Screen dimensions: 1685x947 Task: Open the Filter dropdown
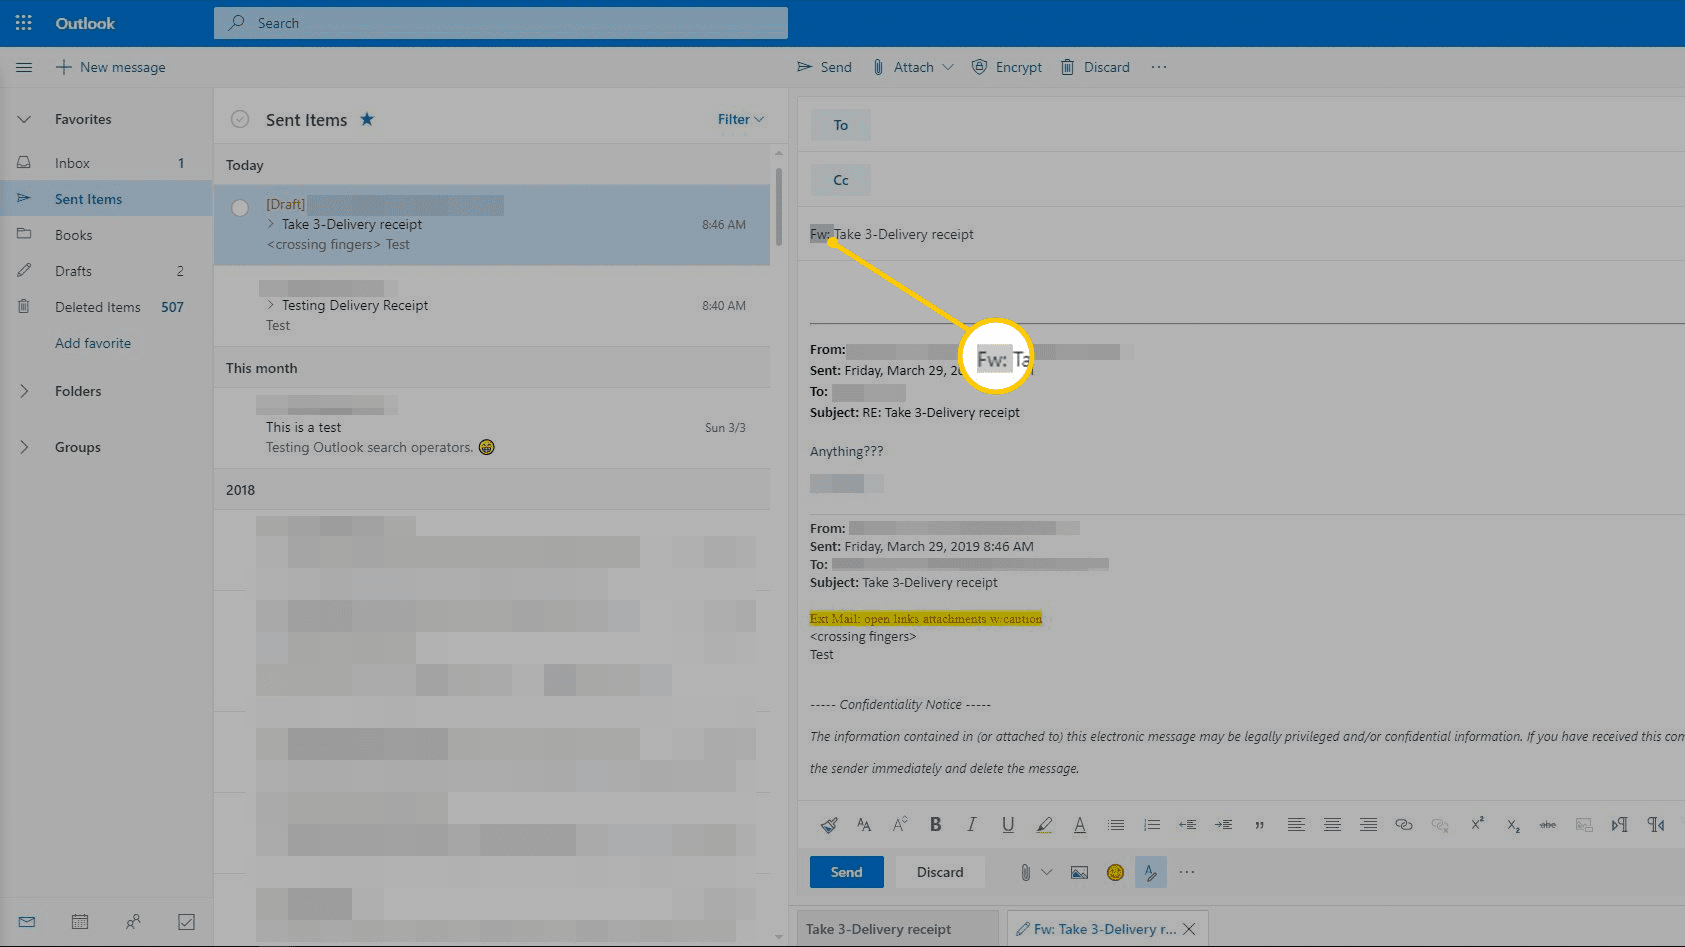pos(741,119)
